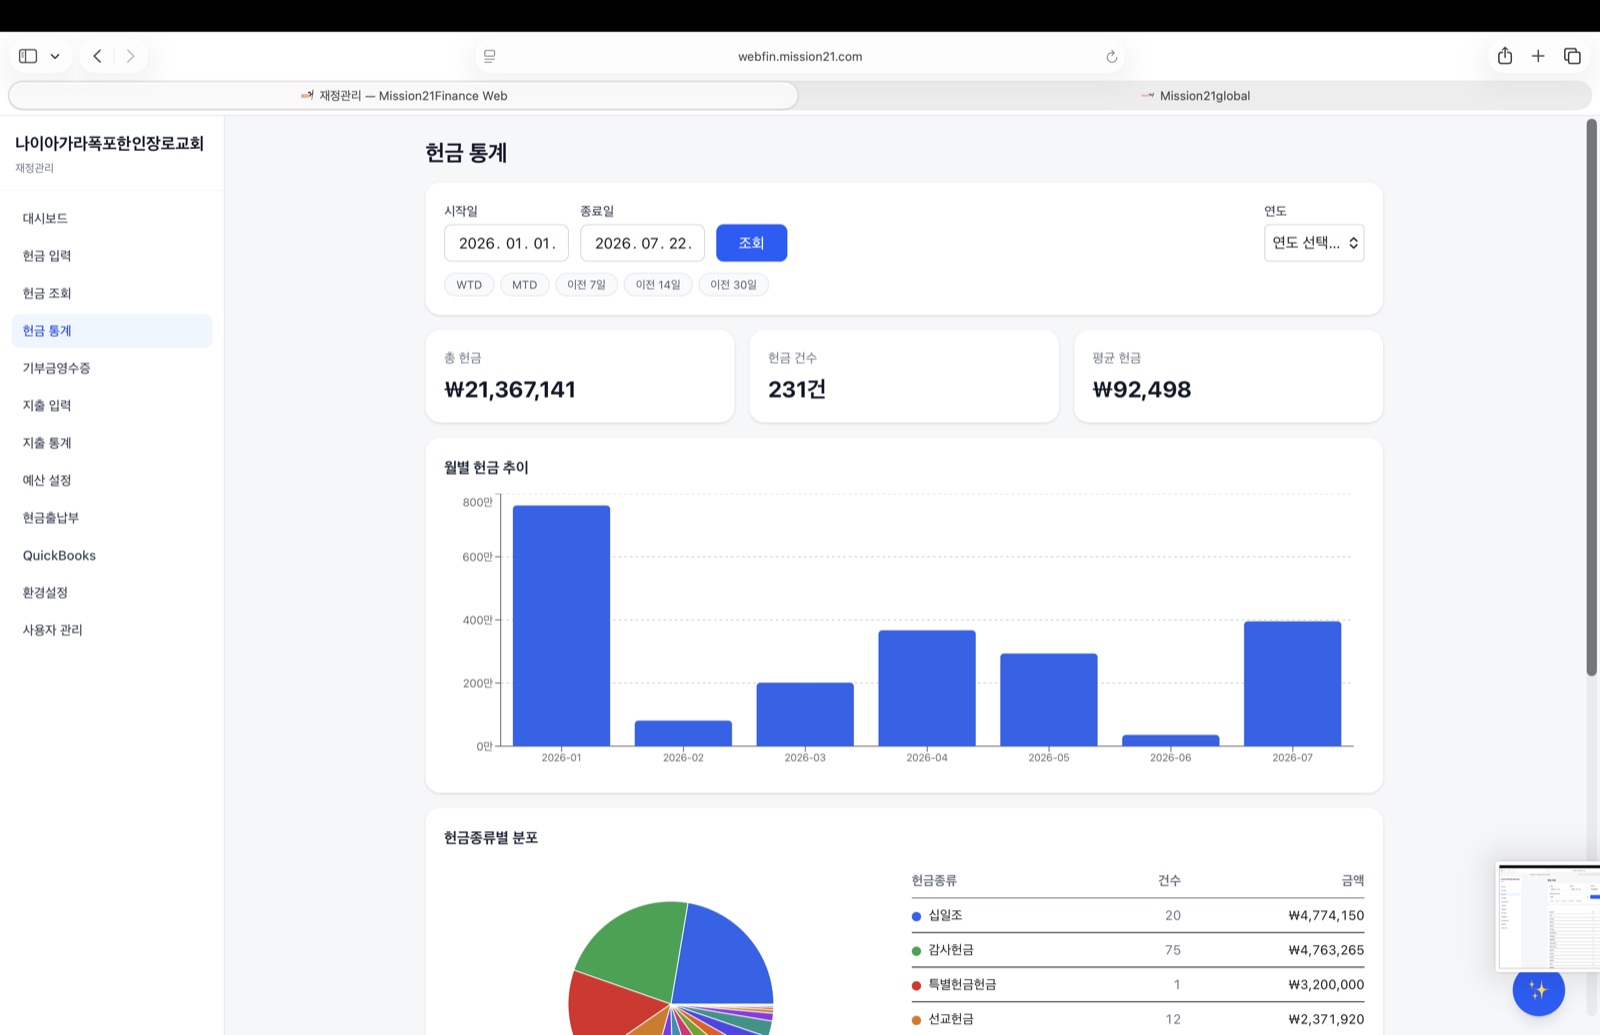
Task: Click the 2026-07 bar in chart
Action: (x=1293, y=684)
